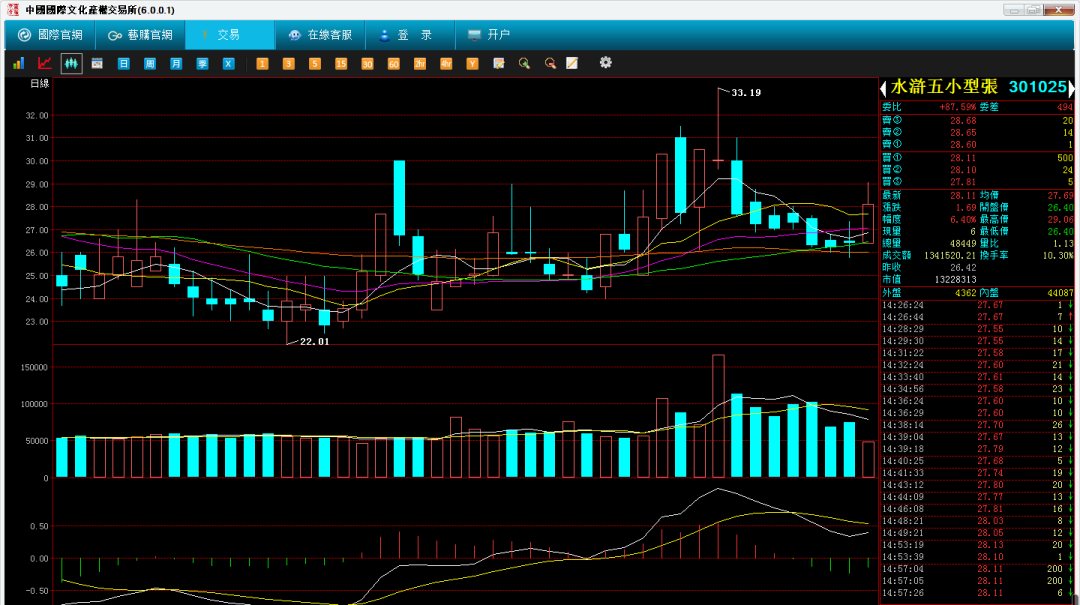This screenshot has width=1080, height=605.
Task: Select the 3-minute interval icon
Action: (x=288, y=63)
